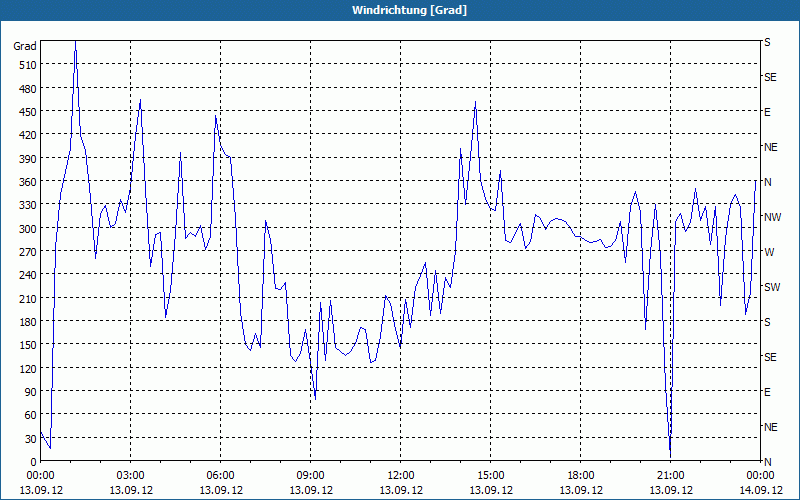Click the N compass label beside the 360 gridline
This screenshot has width=800, height=500.
(767, 182)
